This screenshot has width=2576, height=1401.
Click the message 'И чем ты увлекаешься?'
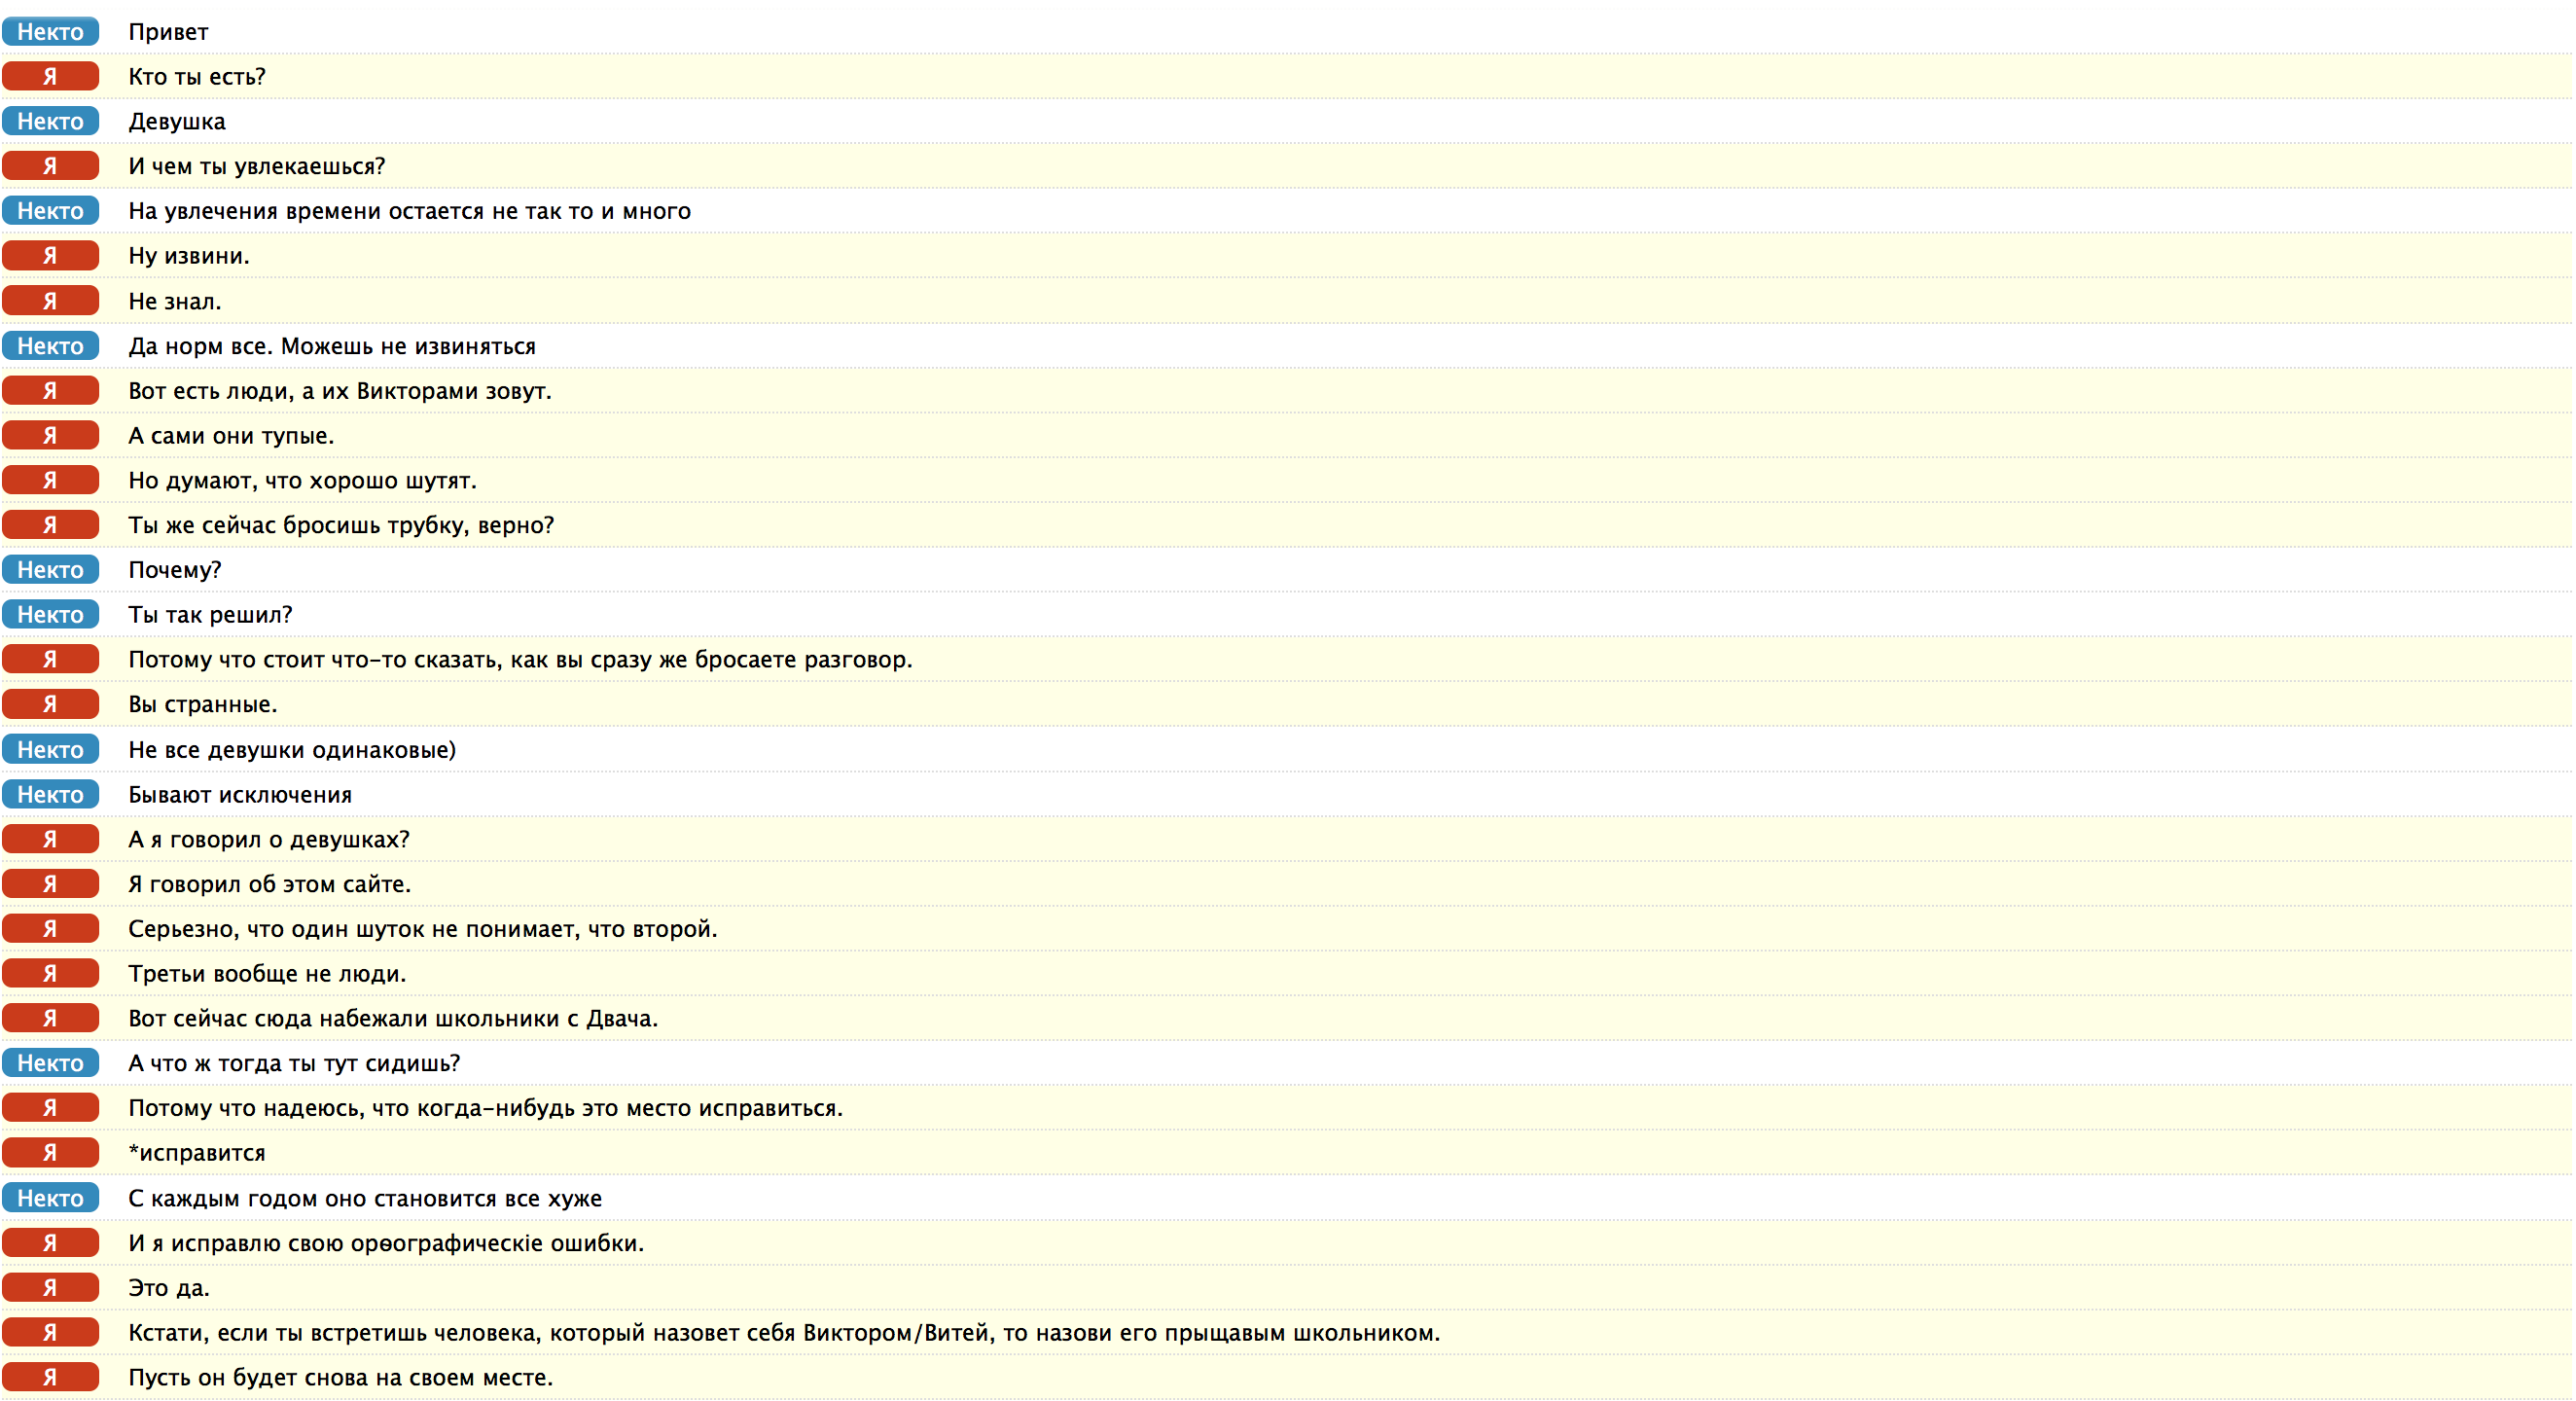click(x=256, y=167)
